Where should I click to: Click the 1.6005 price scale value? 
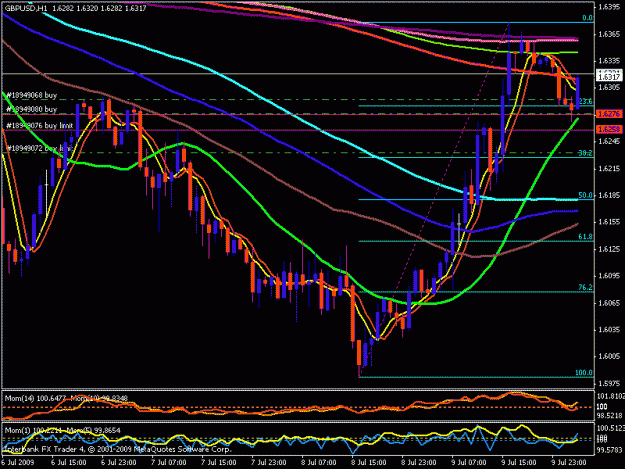coord(609,356)
